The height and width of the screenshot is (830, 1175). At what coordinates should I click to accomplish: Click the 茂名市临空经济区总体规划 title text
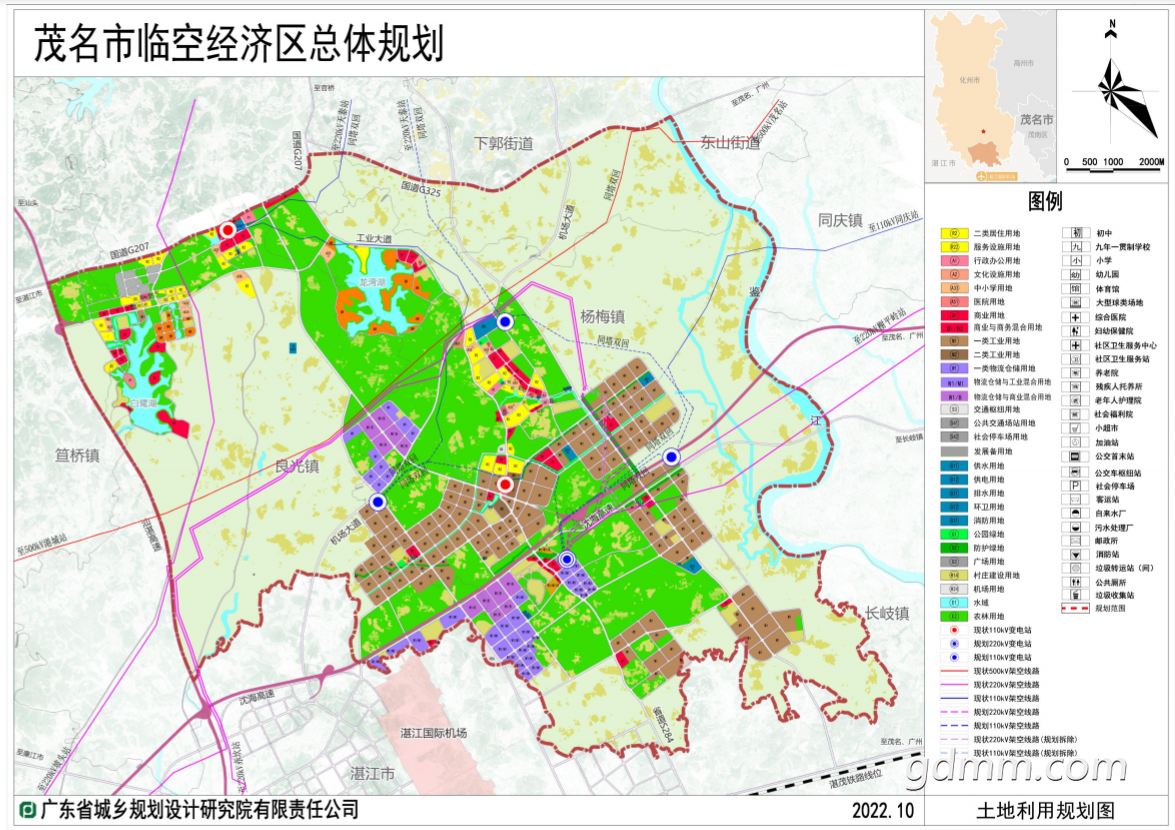[x=239, y=43]
